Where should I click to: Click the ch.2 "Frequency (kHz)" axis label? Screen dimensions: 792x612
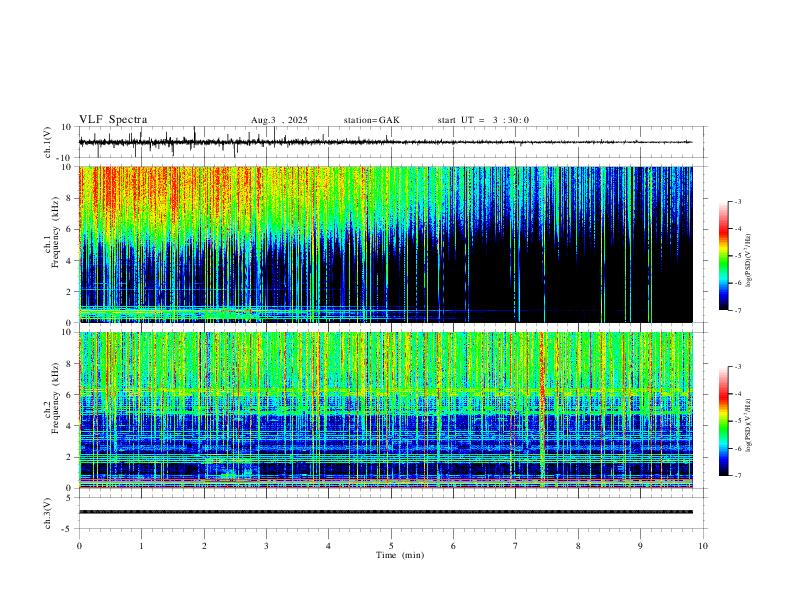point(56,398)
